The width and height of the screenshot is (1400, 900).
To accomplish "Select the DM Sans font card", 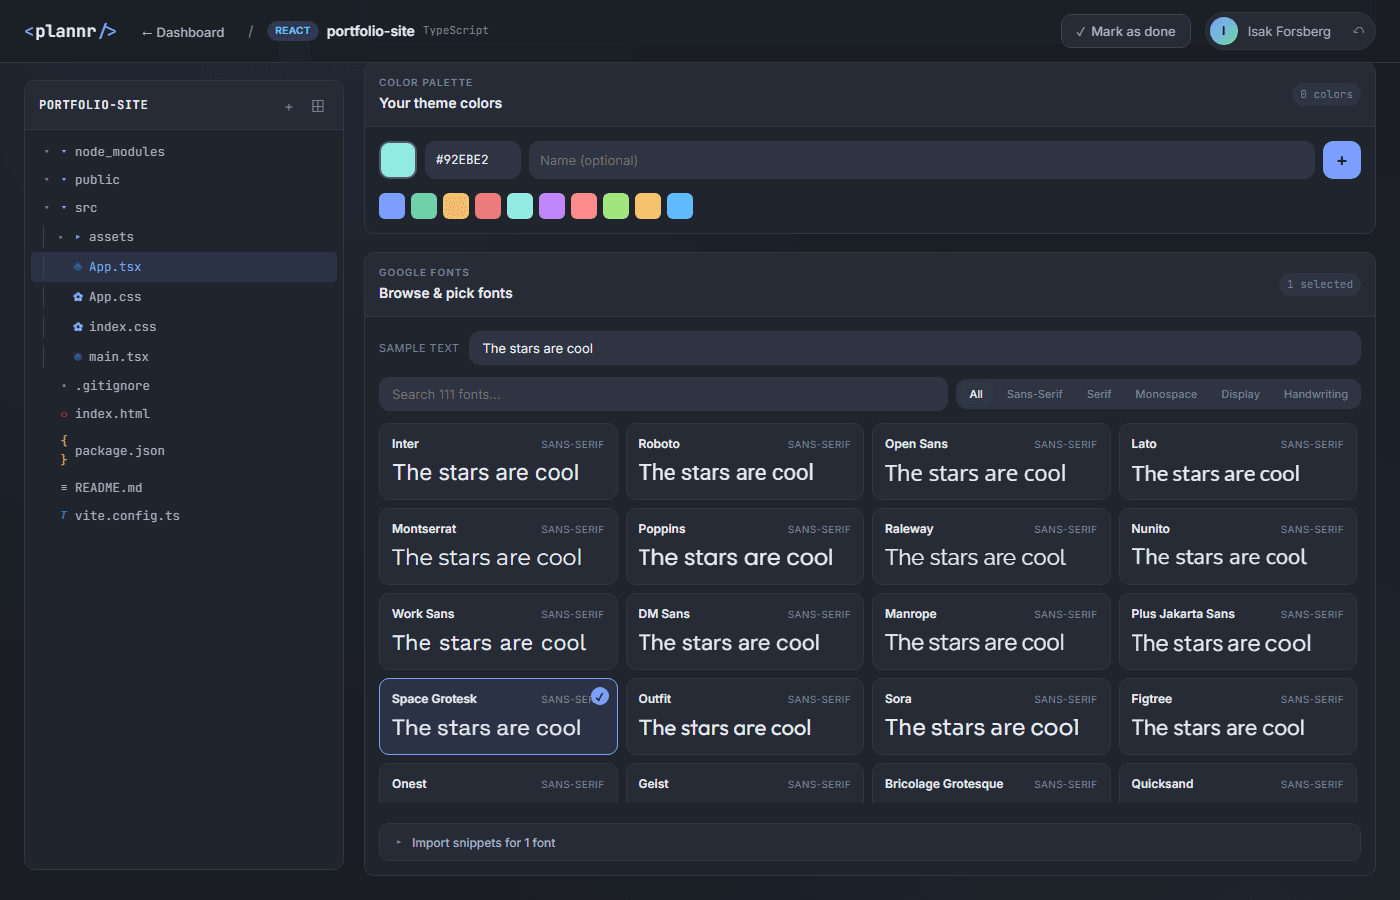I will coord(744,631).
